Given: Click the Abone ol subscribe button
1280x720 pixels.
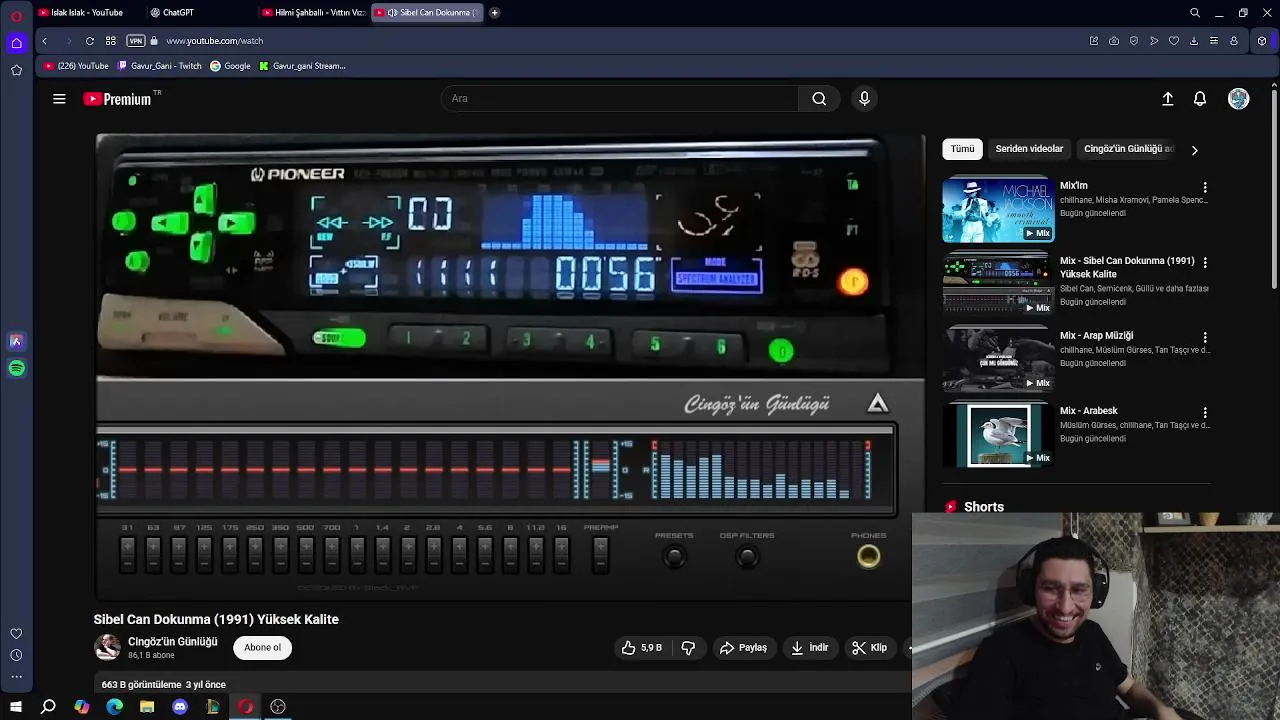Looking at the screenshot, I should (263, 648).
